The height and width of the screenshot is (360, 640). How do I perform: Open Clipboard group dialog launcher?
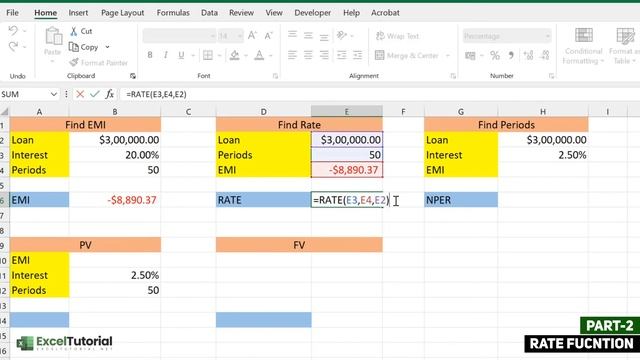(x=133, y=76)
